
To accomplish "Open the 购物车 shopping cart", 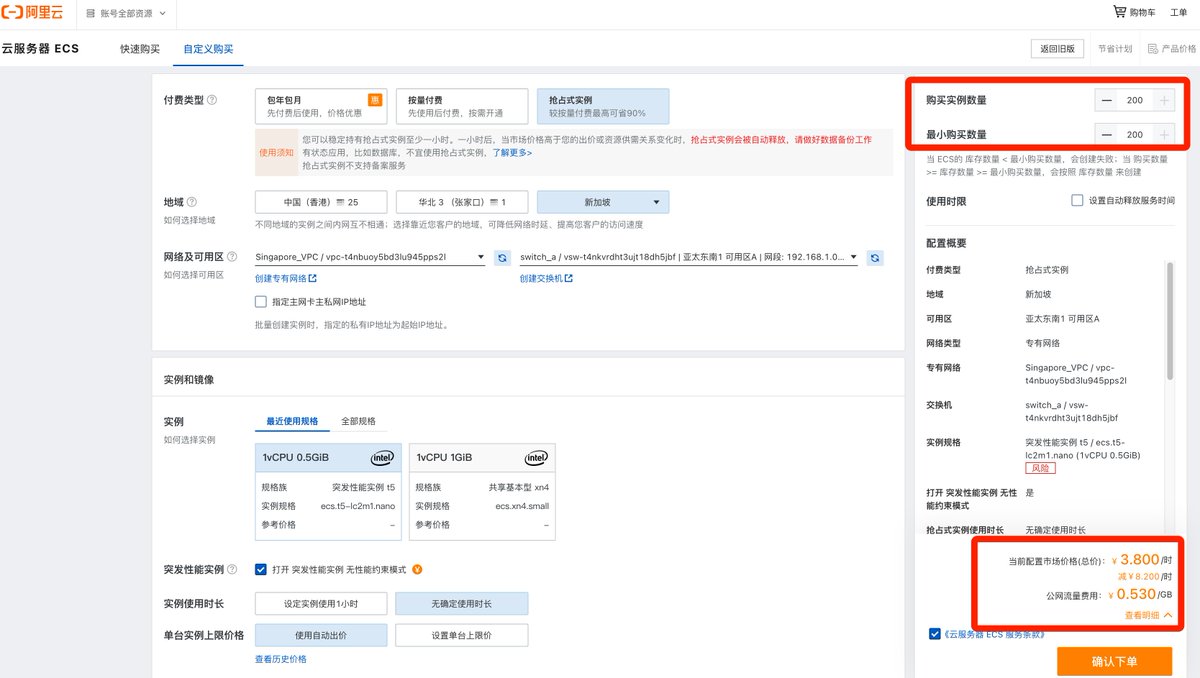I will pyautogui.click(x=1135, y=12).
